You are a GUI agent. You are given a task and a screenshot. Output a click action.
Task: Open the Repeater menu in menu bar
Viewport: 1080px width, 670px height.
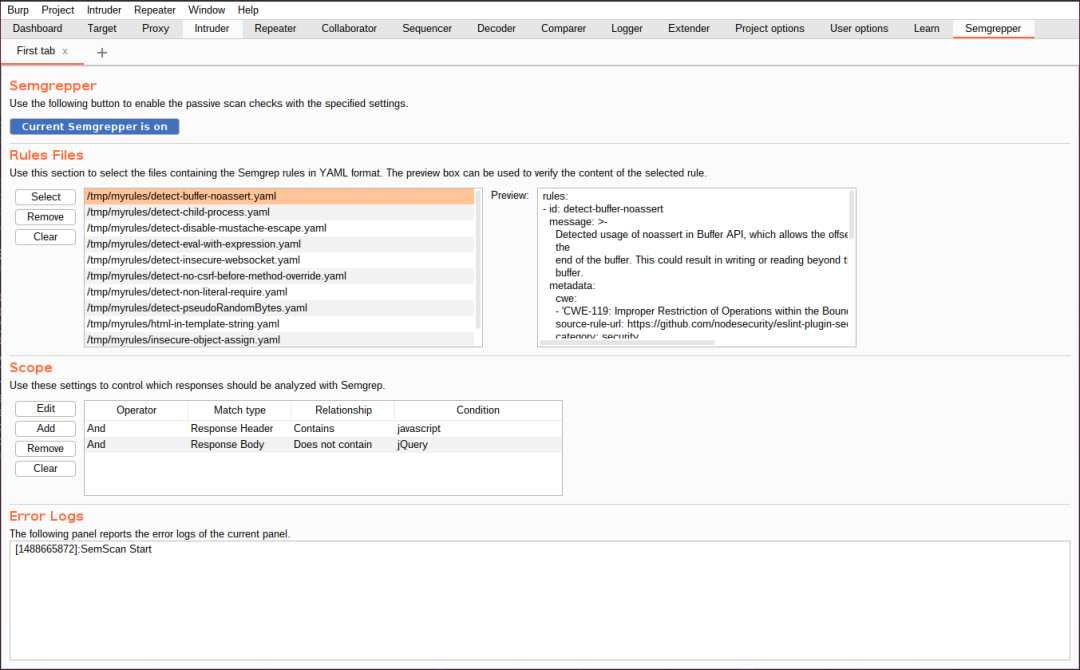pos(155,10)
